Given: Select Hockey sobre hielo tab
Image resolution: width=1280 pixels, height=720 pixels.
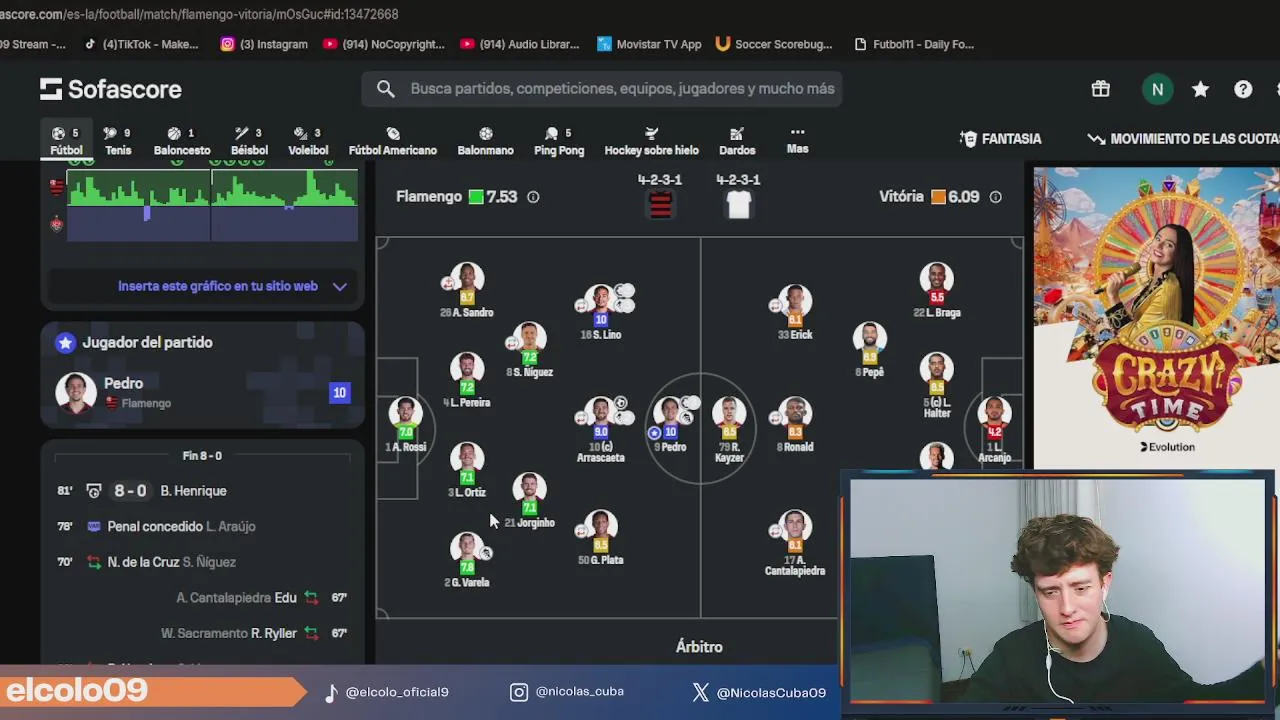Looking at the screenshot, I should pyautogui.click(x=651, y=141).
